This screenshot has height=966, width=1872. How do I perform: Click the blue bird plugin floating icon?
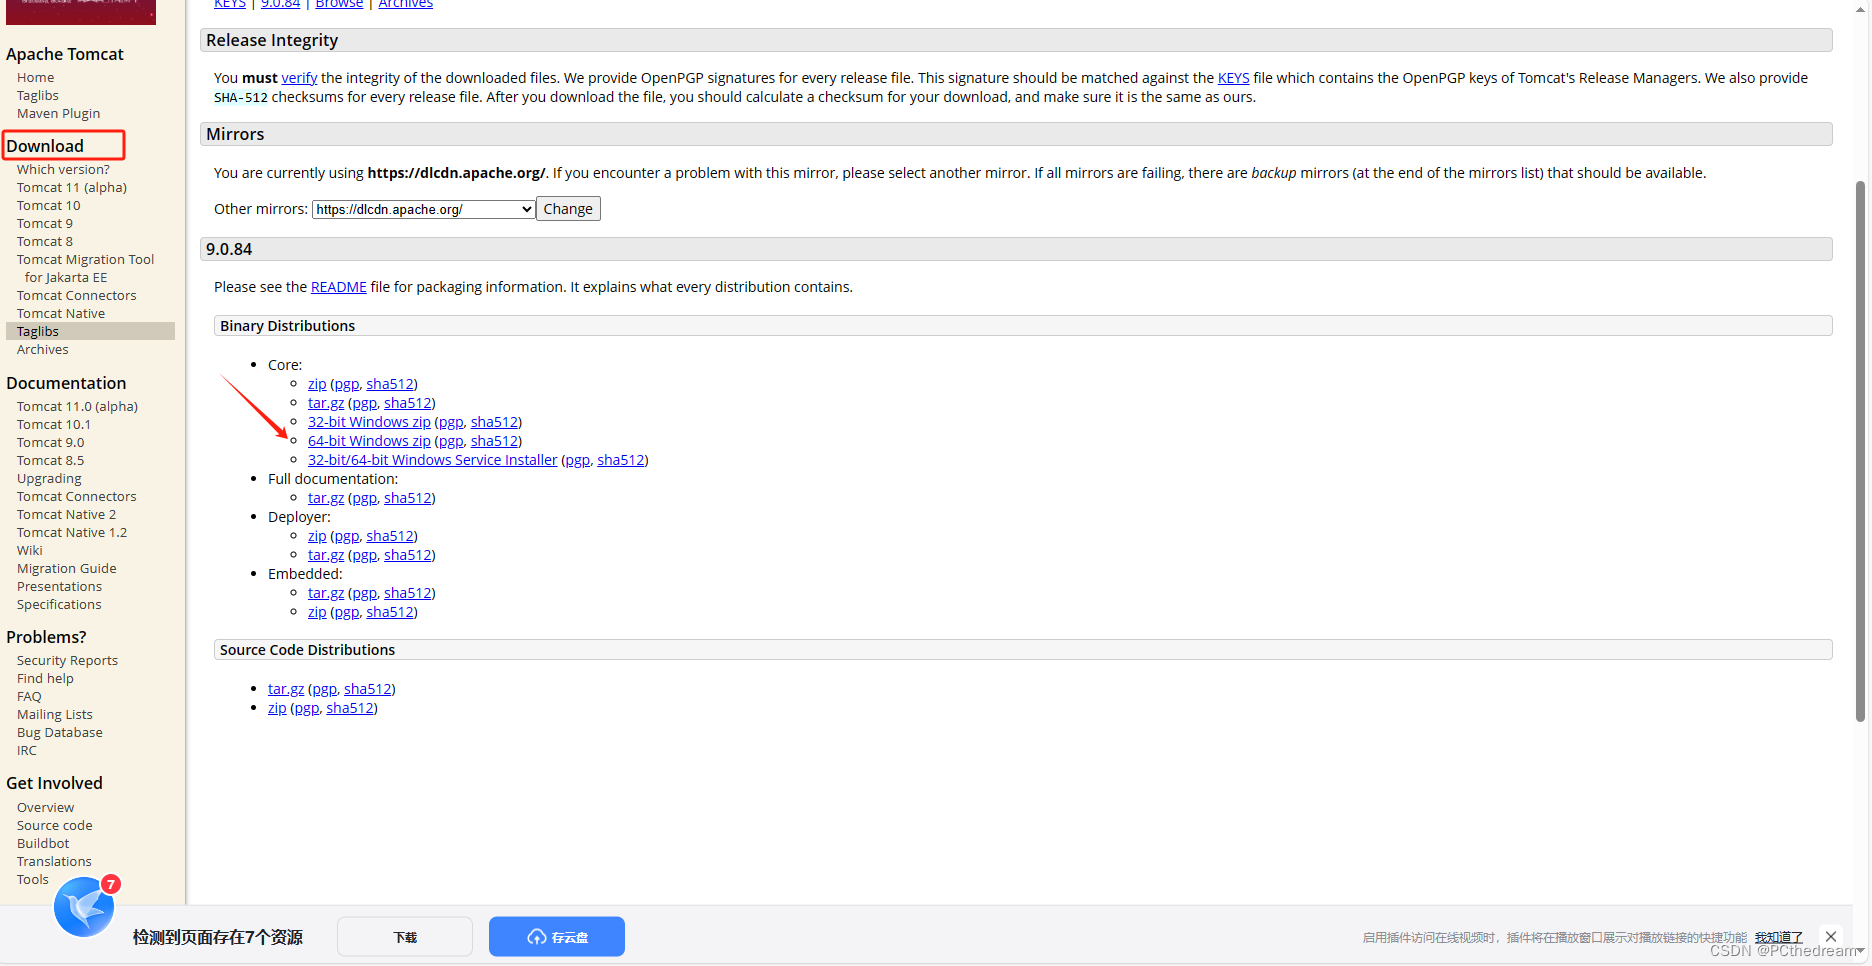point(84,907)
